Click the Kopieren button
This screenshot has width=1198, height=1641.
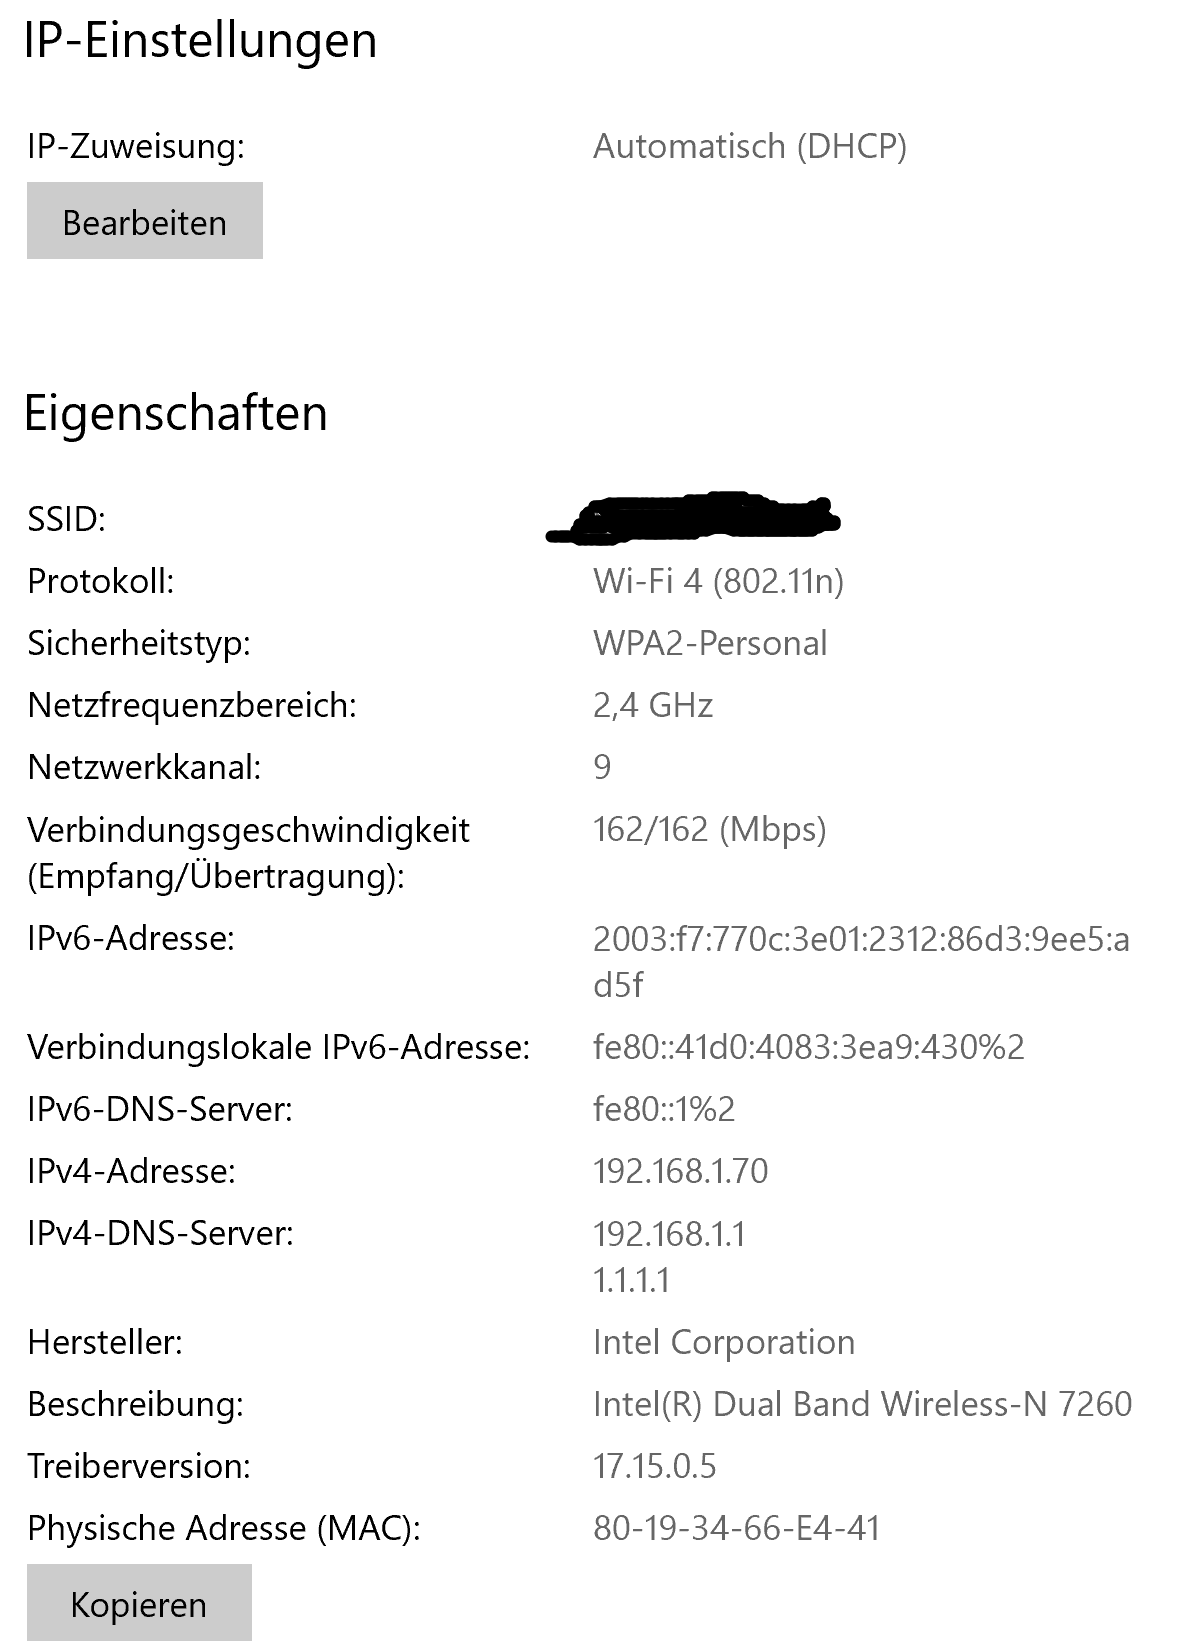139,1603
